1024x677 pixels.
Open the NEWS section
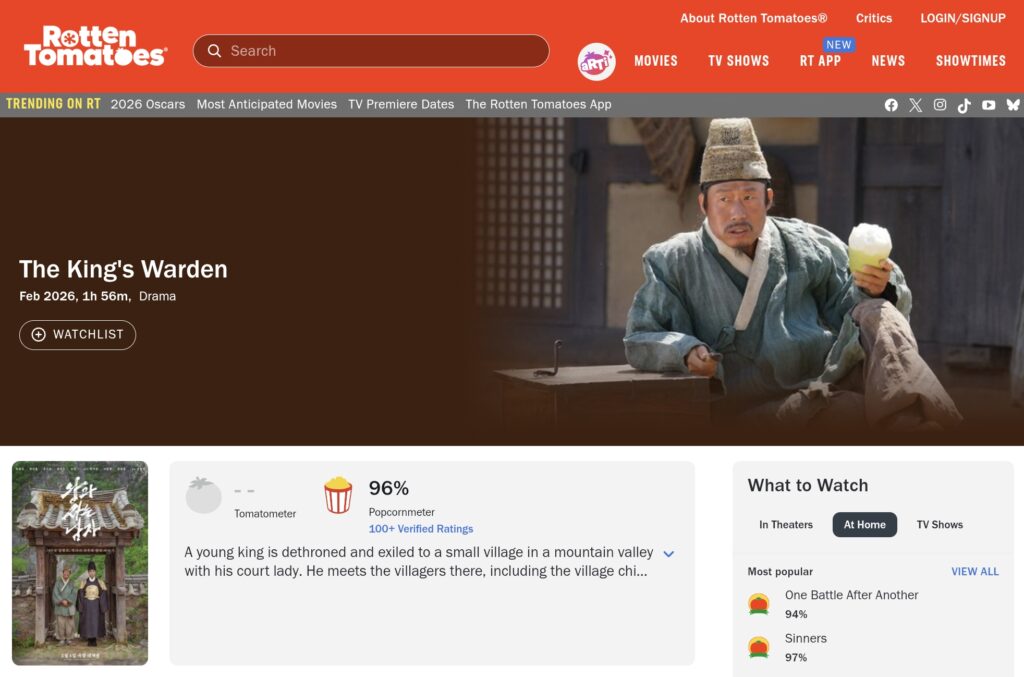888,61
